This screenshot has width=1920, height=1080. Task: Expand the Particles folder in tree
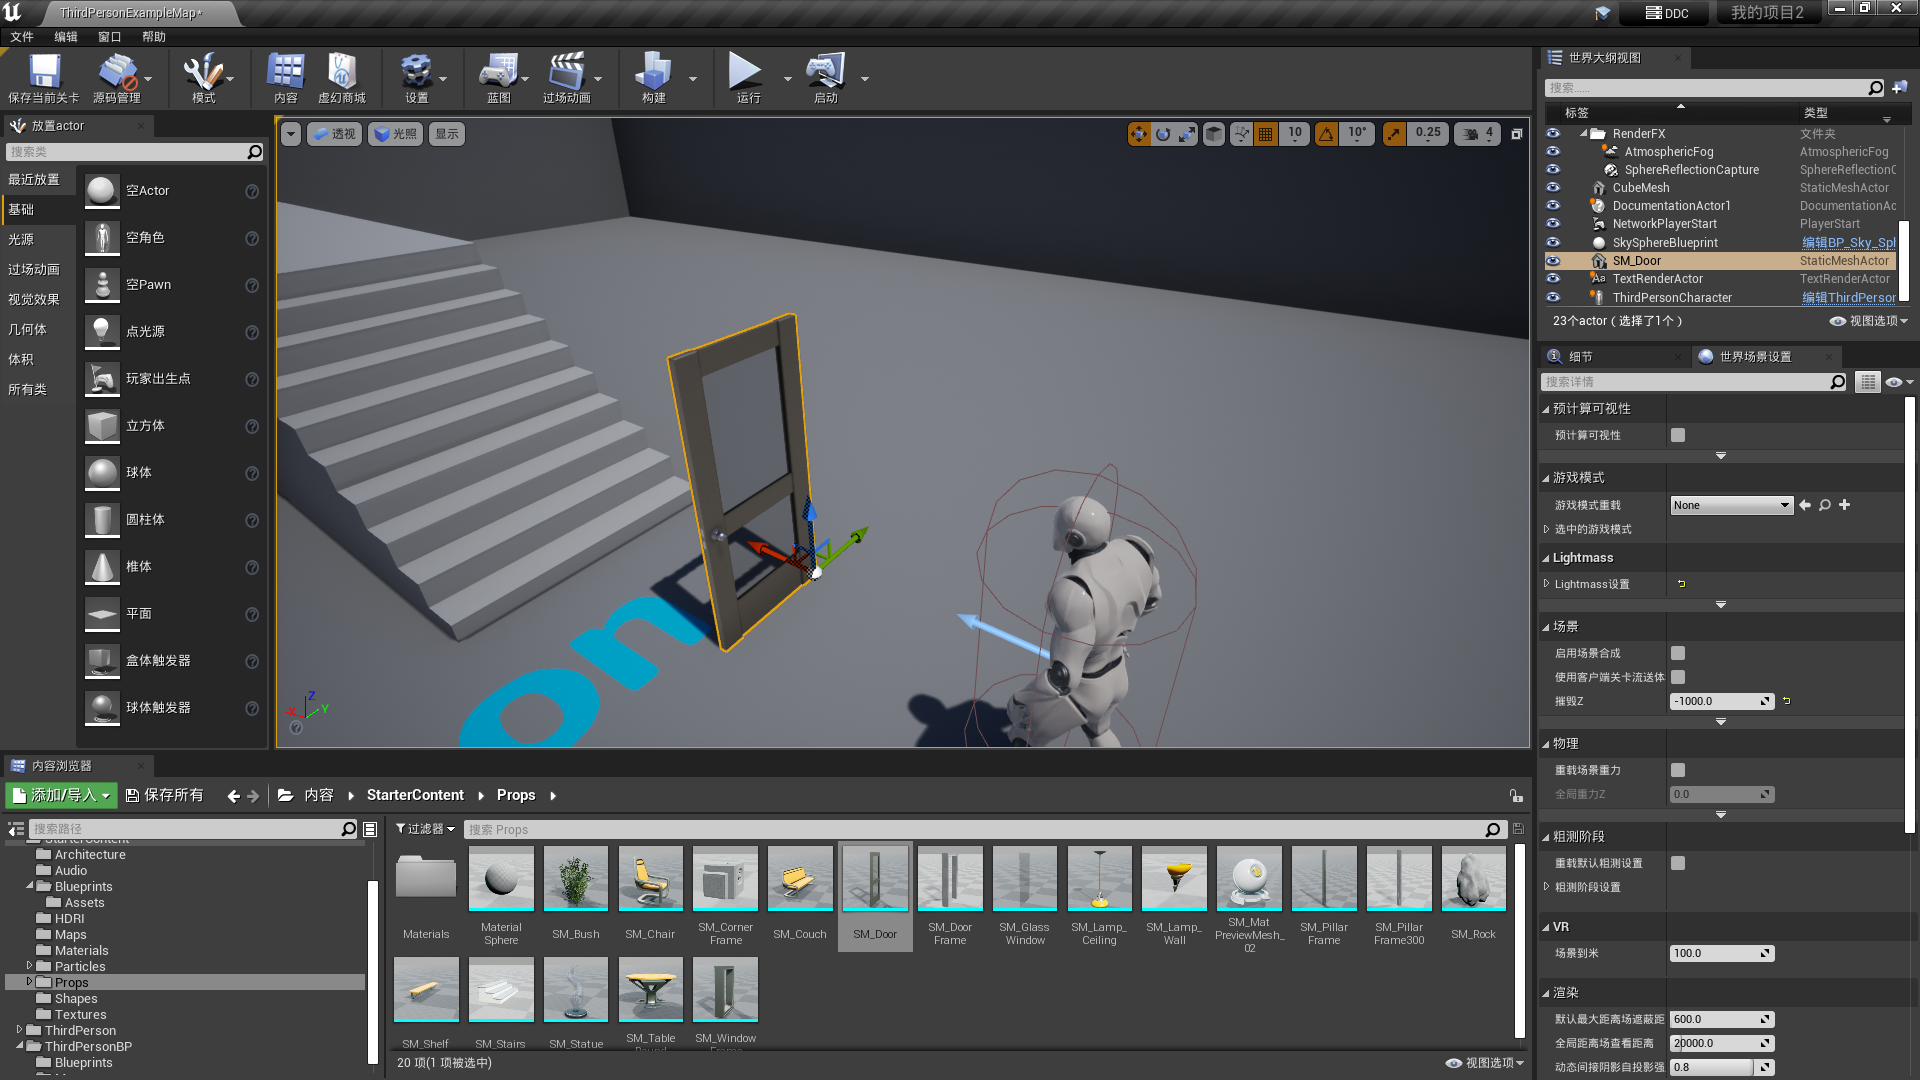coord(29,966)
